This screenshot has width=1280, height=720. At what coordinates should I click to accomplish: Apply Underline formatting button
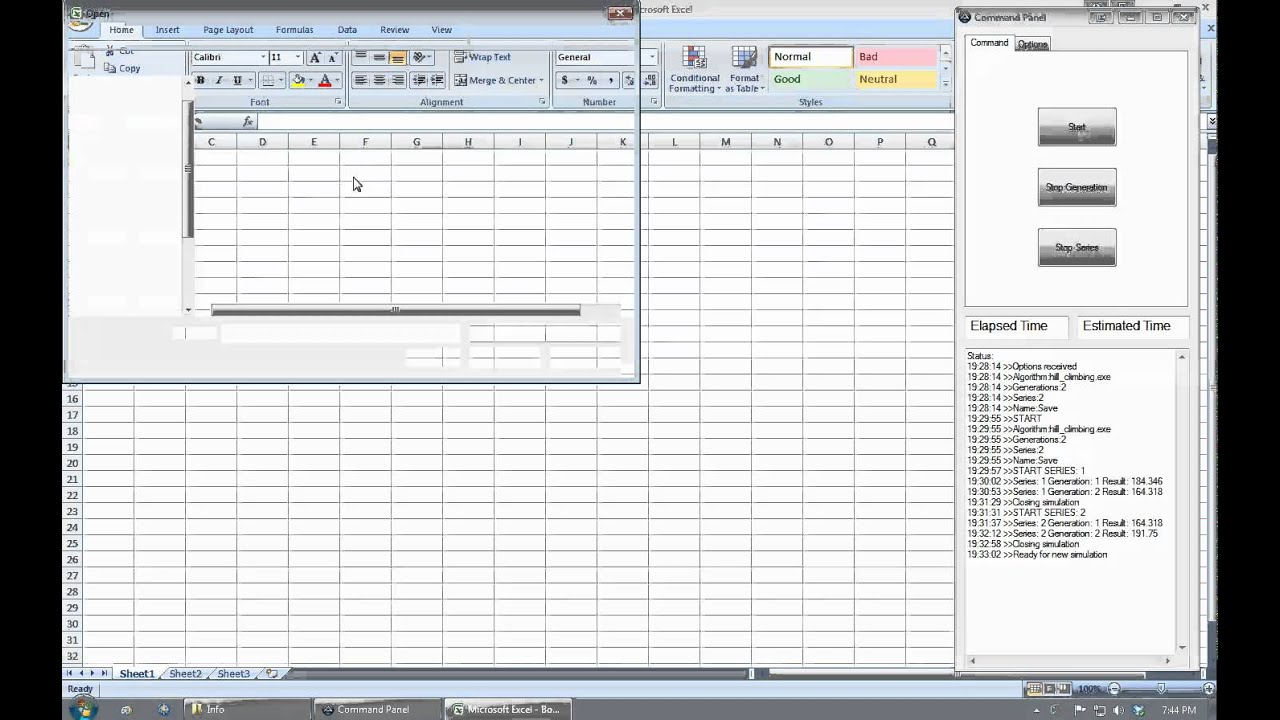point(237,80)
